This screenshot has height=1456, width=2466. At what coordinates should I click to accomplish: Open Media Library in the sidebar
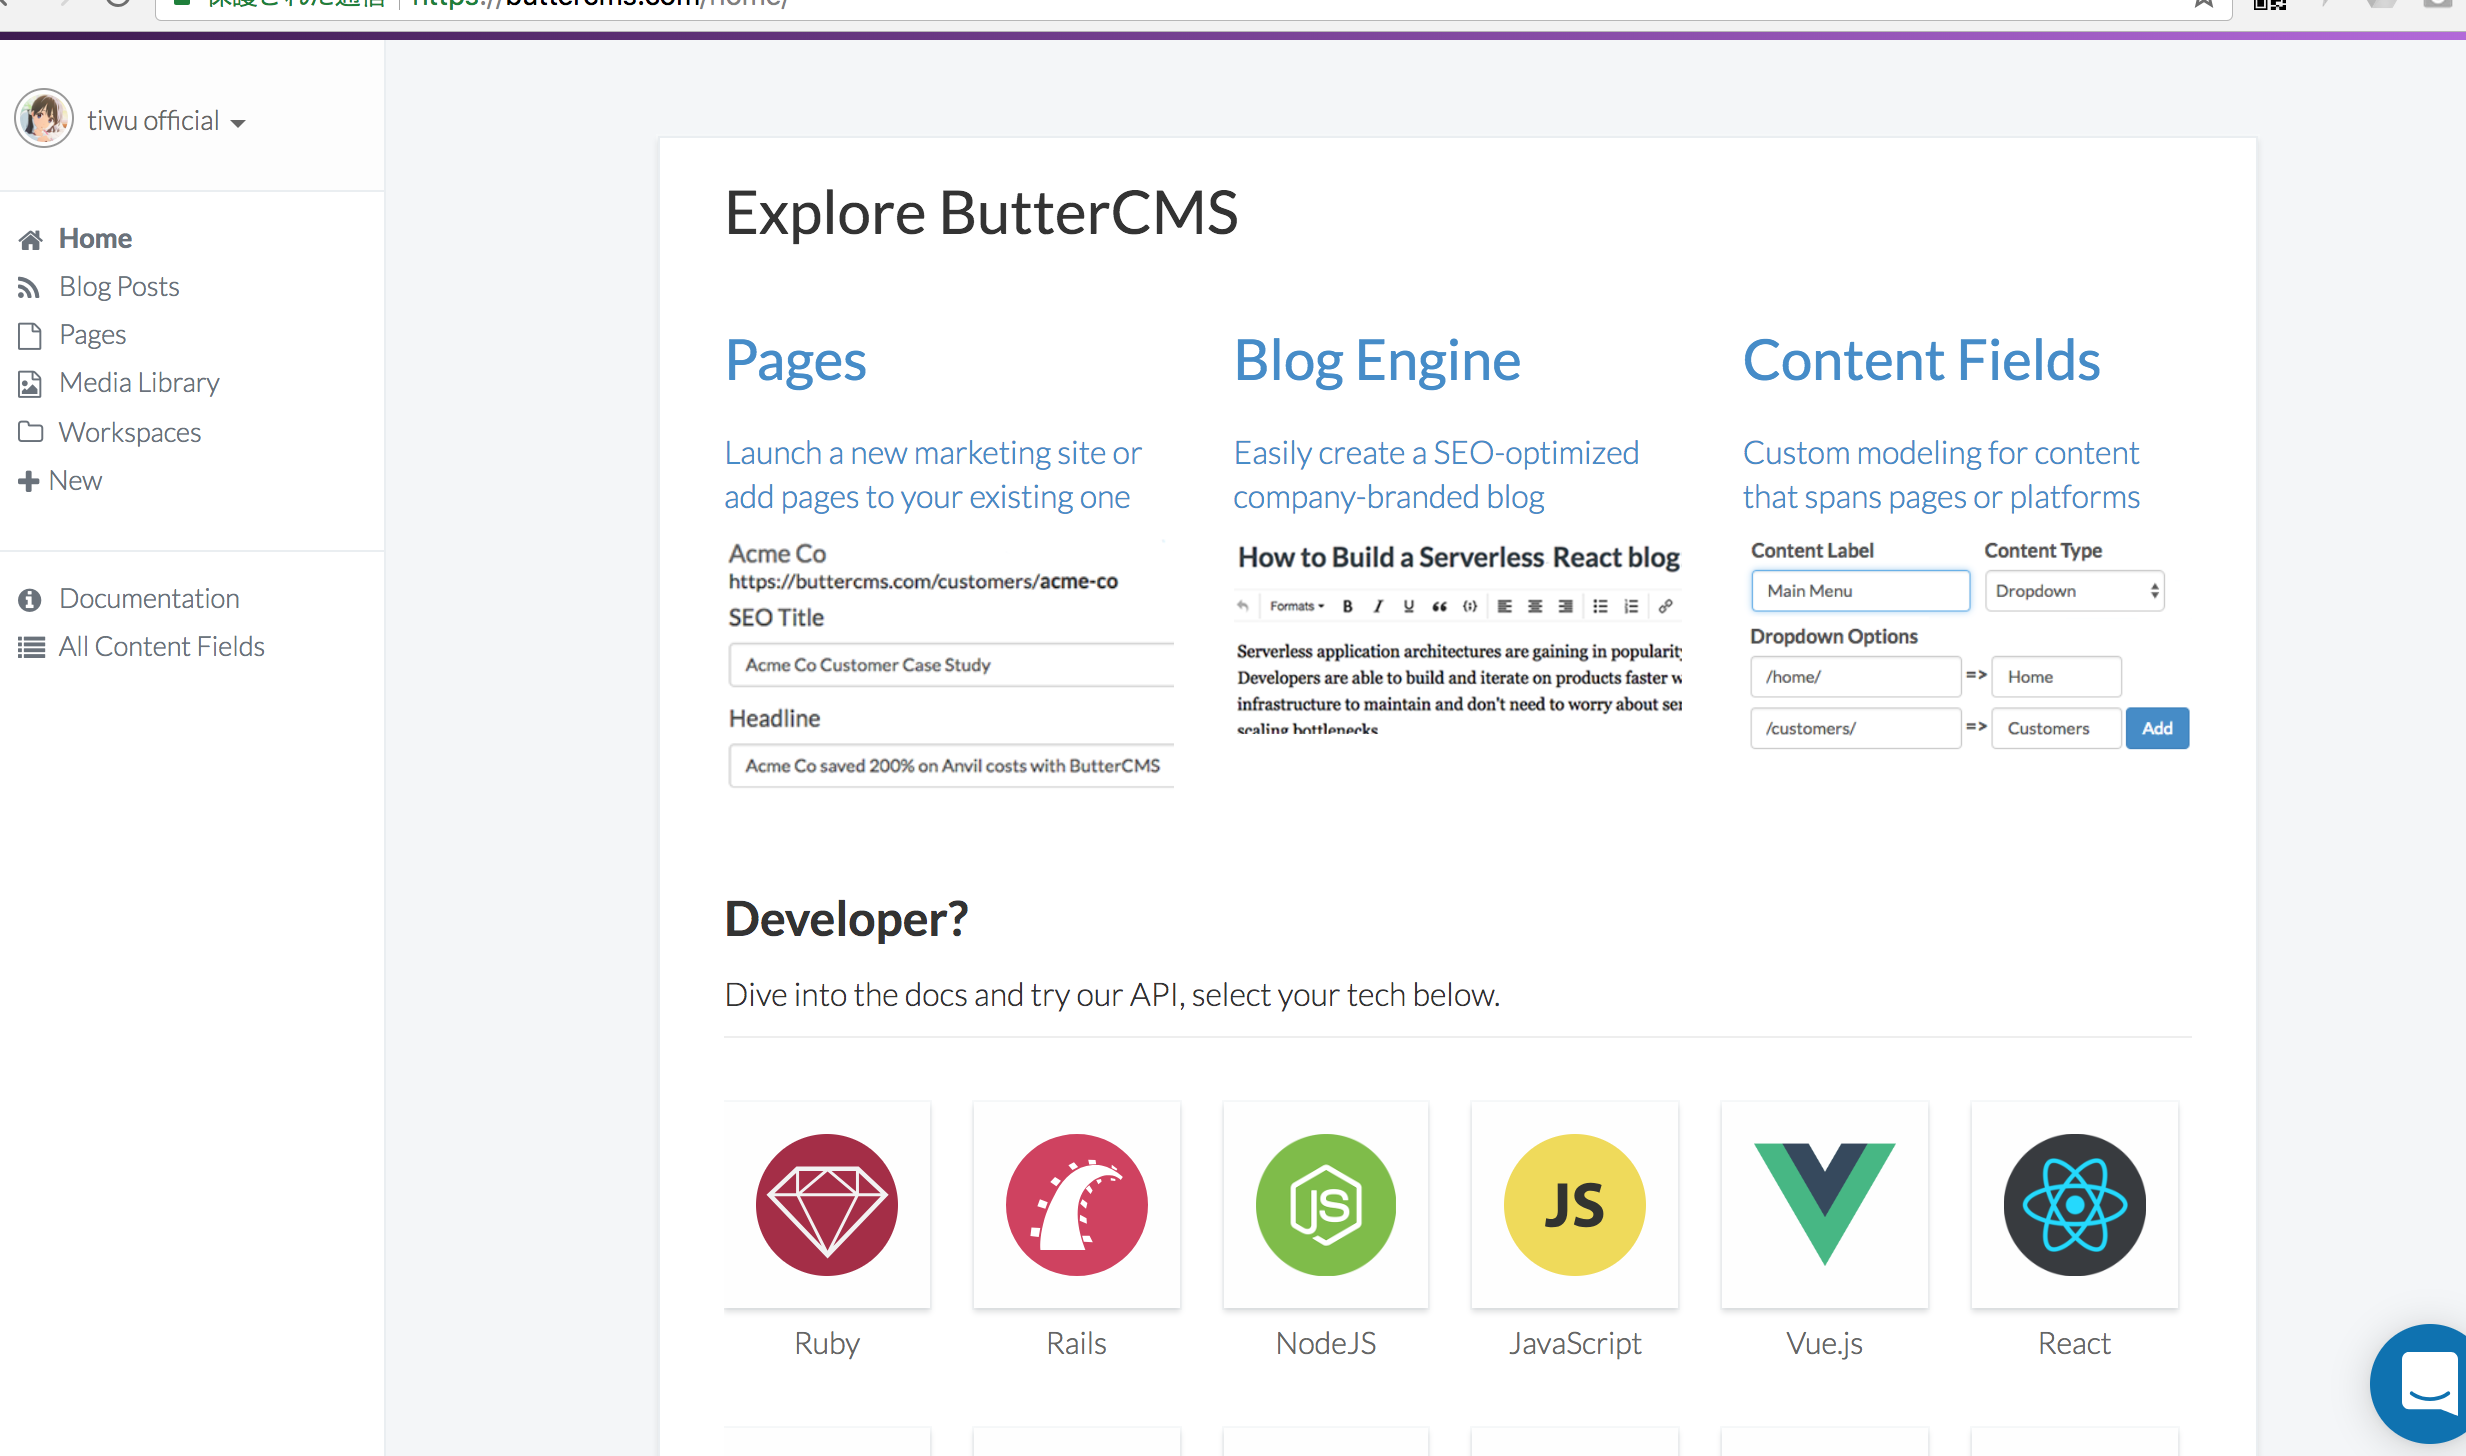tap(139, 382)
